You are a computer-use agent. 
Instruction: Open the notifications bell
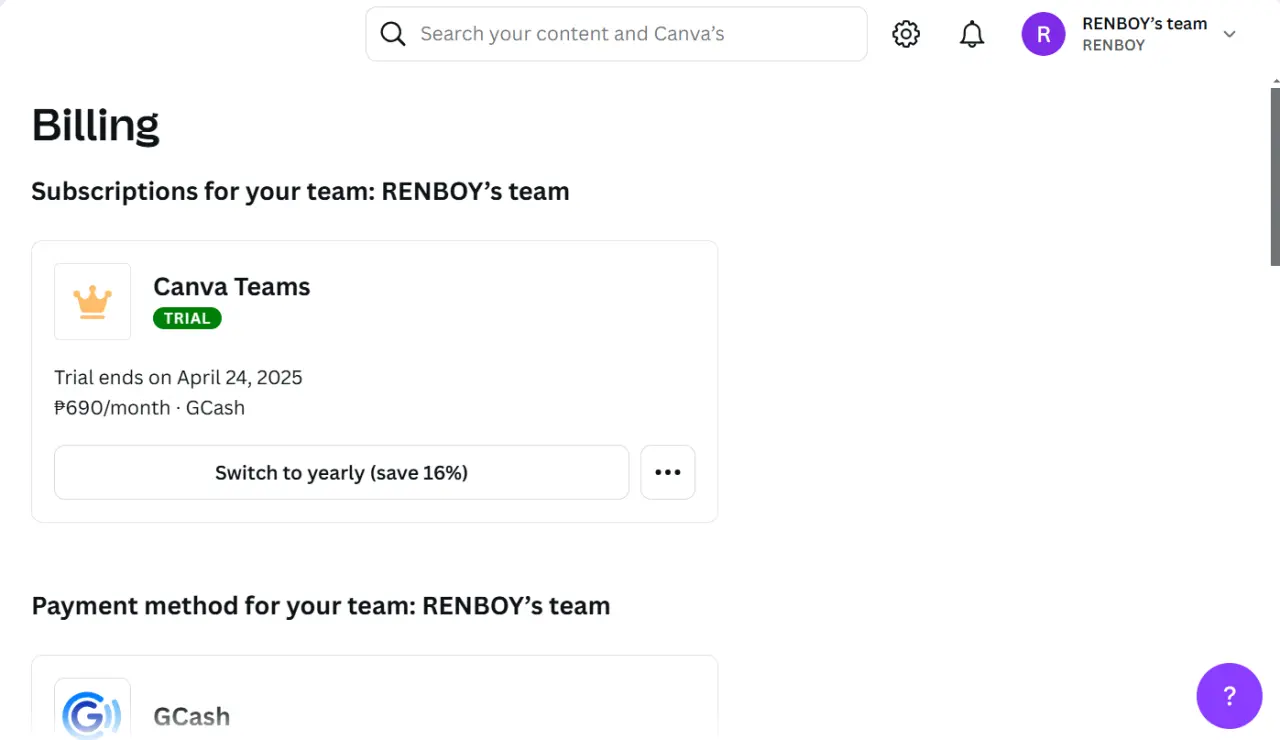(972, 34)
